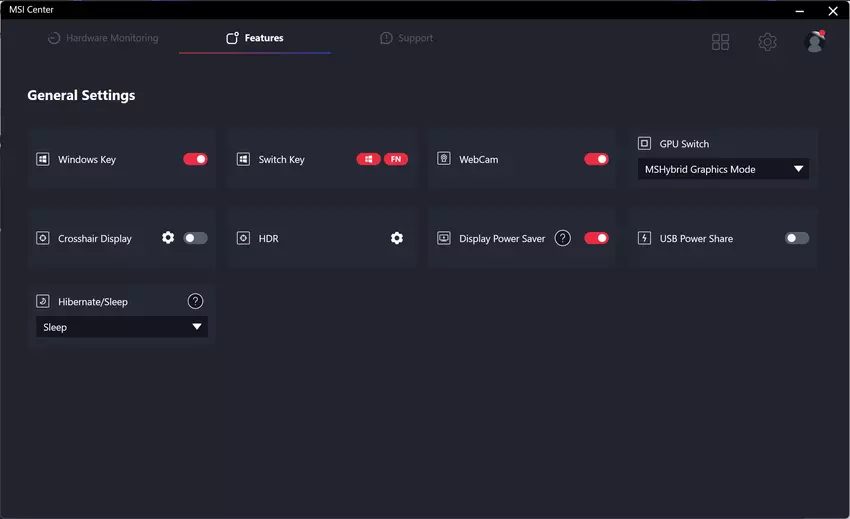850x519 pixels.
Task: Expand the GPU Switch mode dropdown
Action: (x=723, y=170)
